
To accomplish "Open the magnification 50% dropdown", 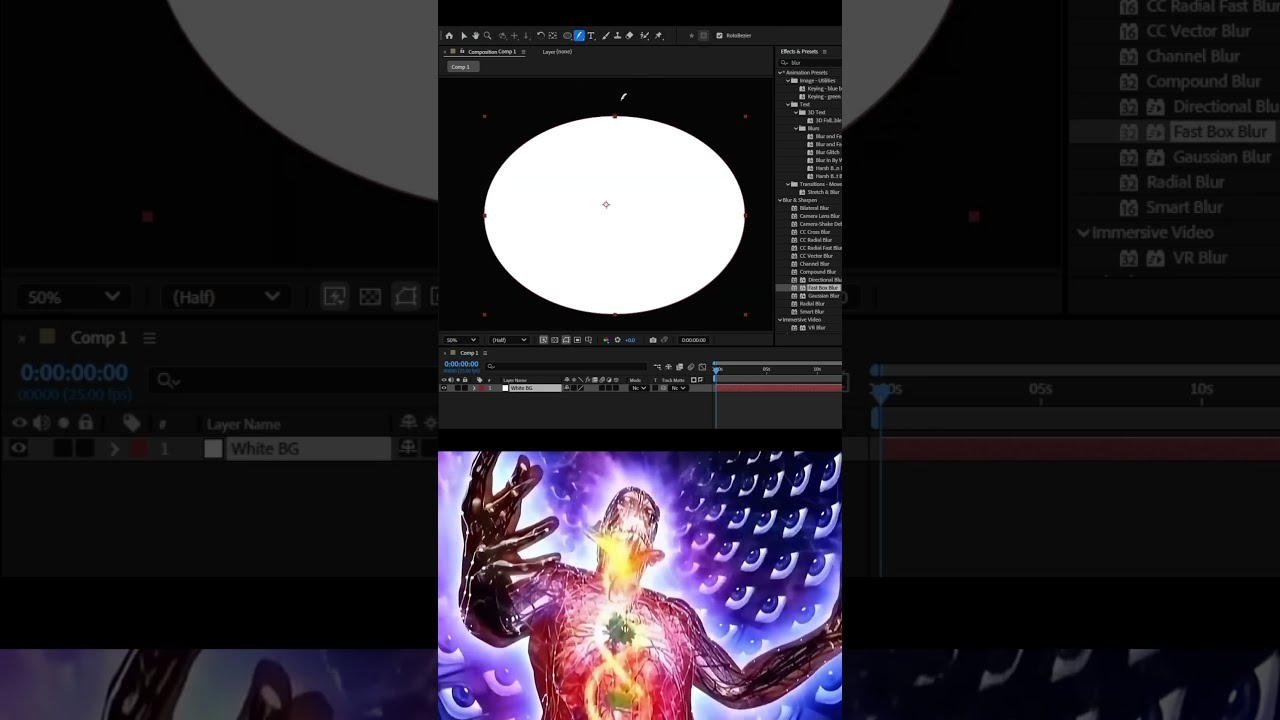I will click(461, 340).
